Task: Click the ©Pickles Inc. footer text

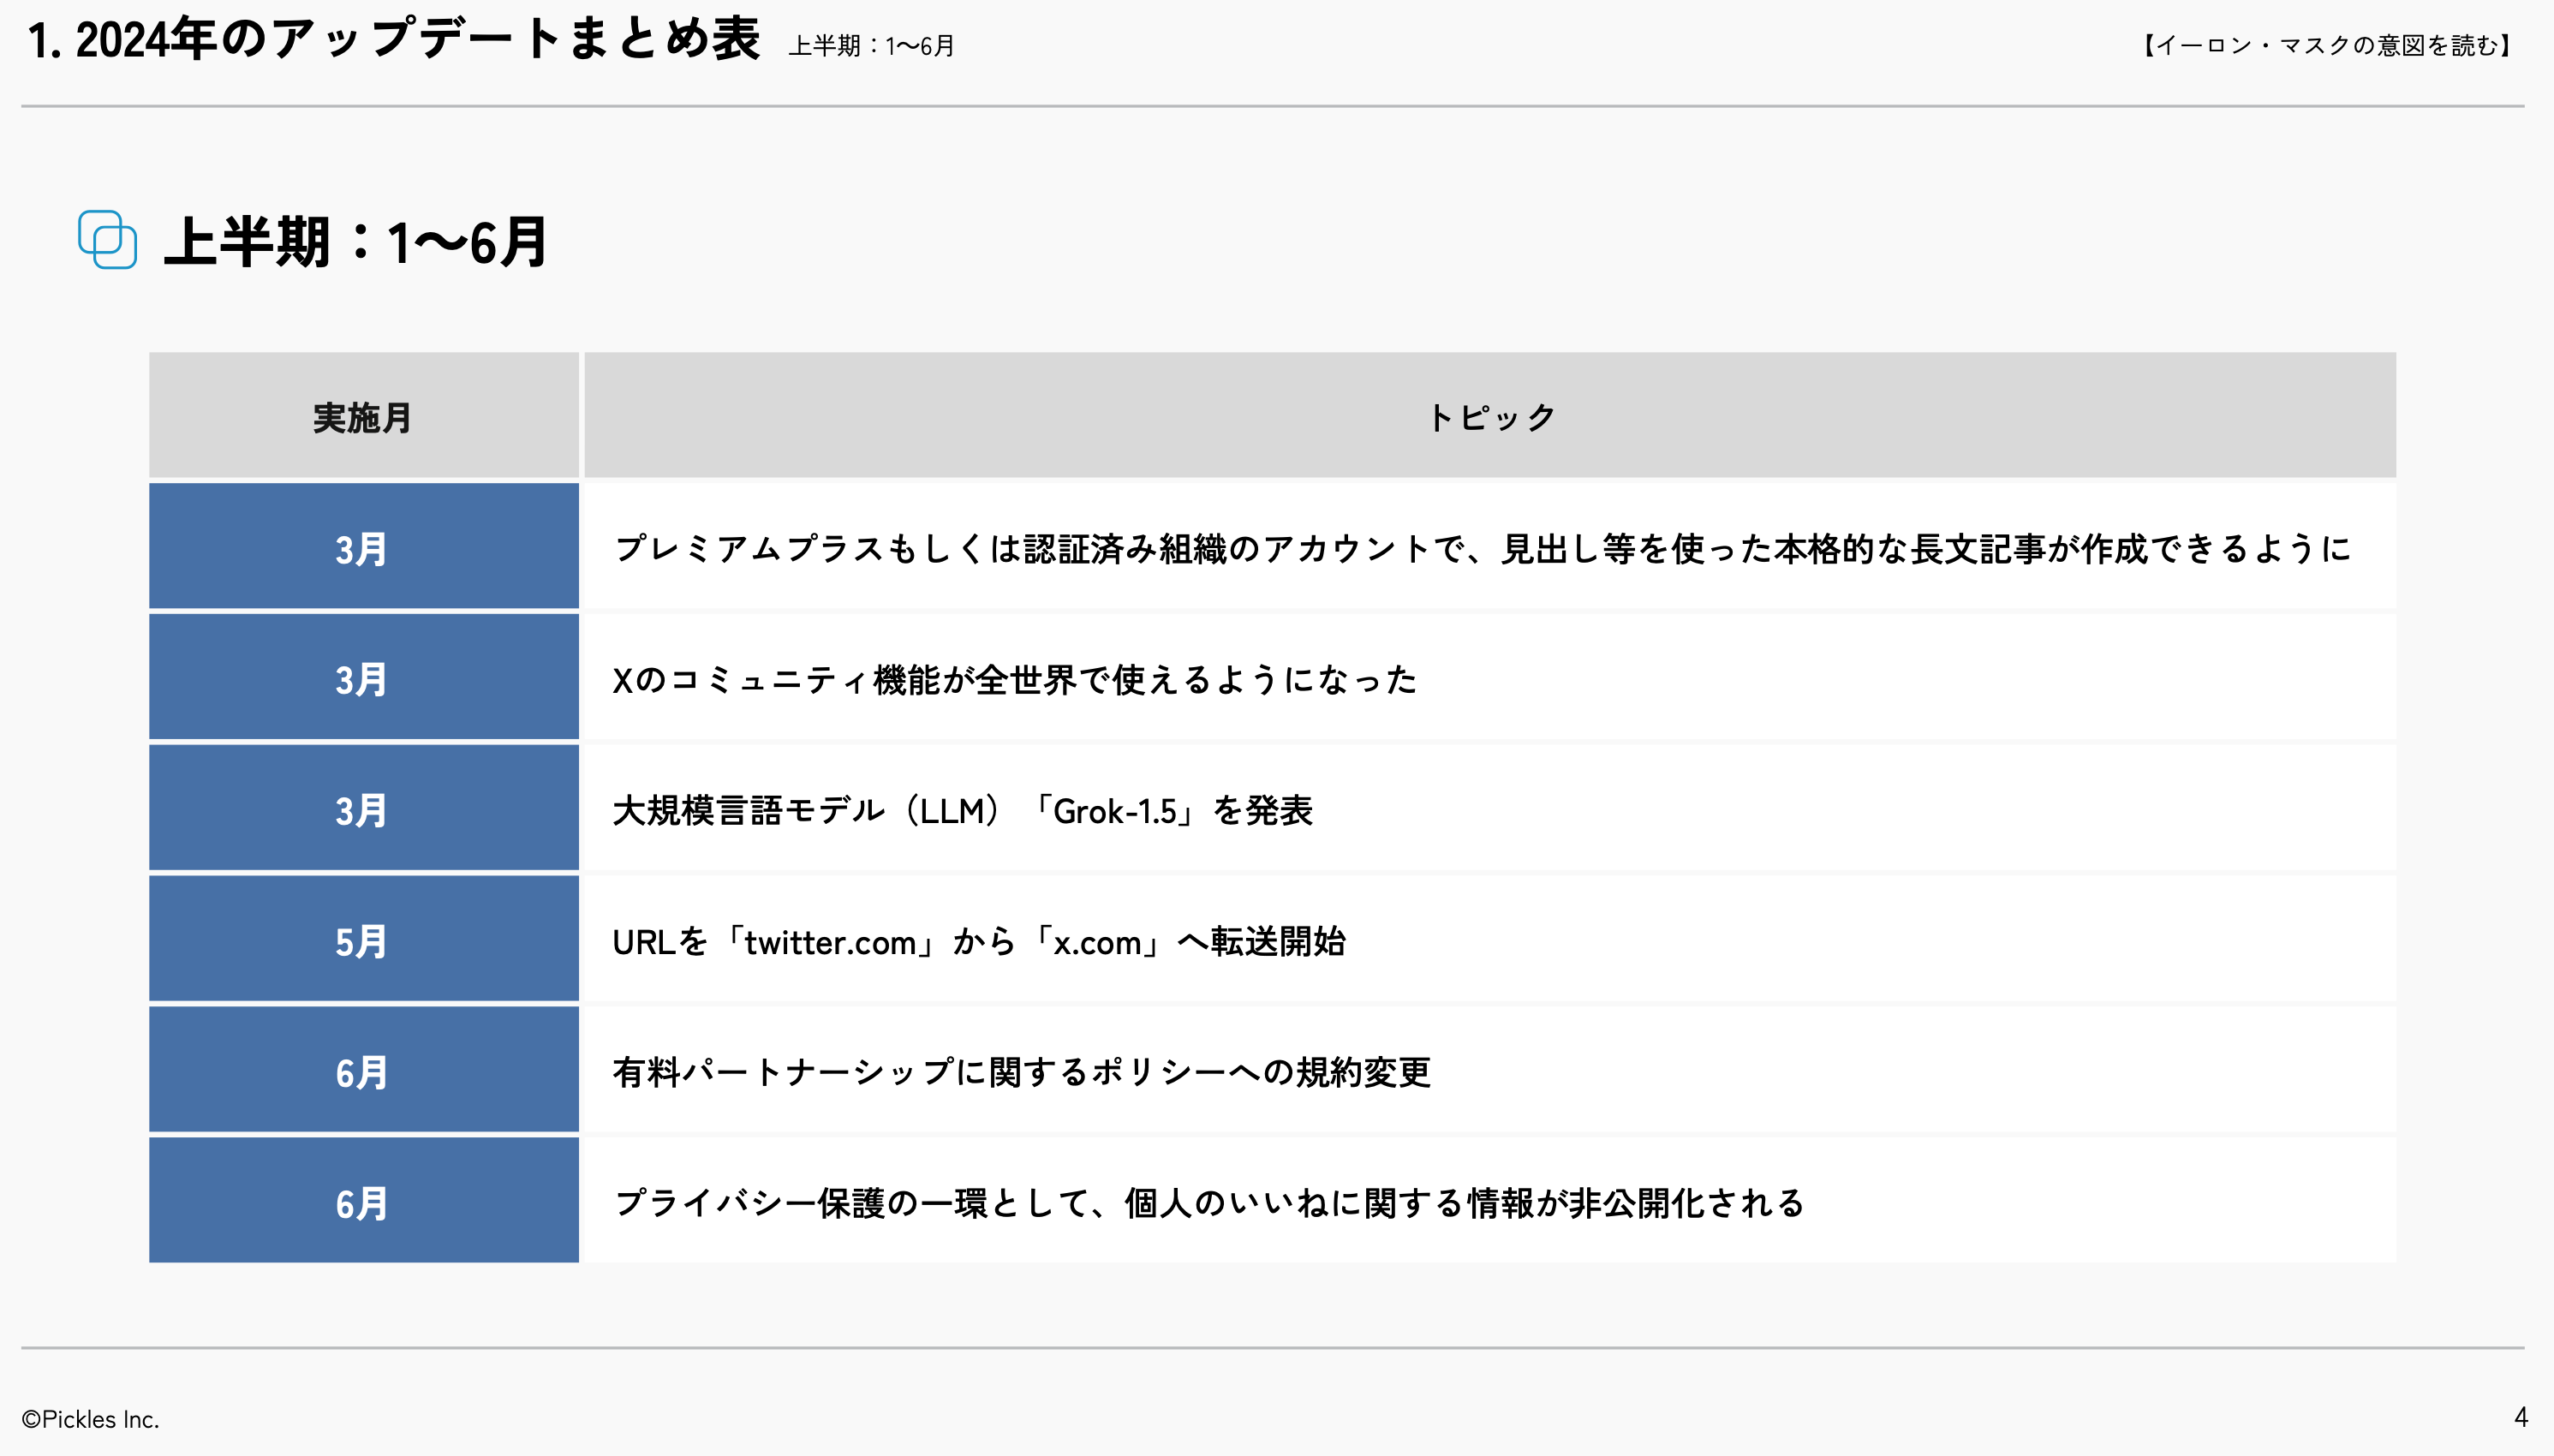Action: pyautogui.click(x=90, y=1419)
